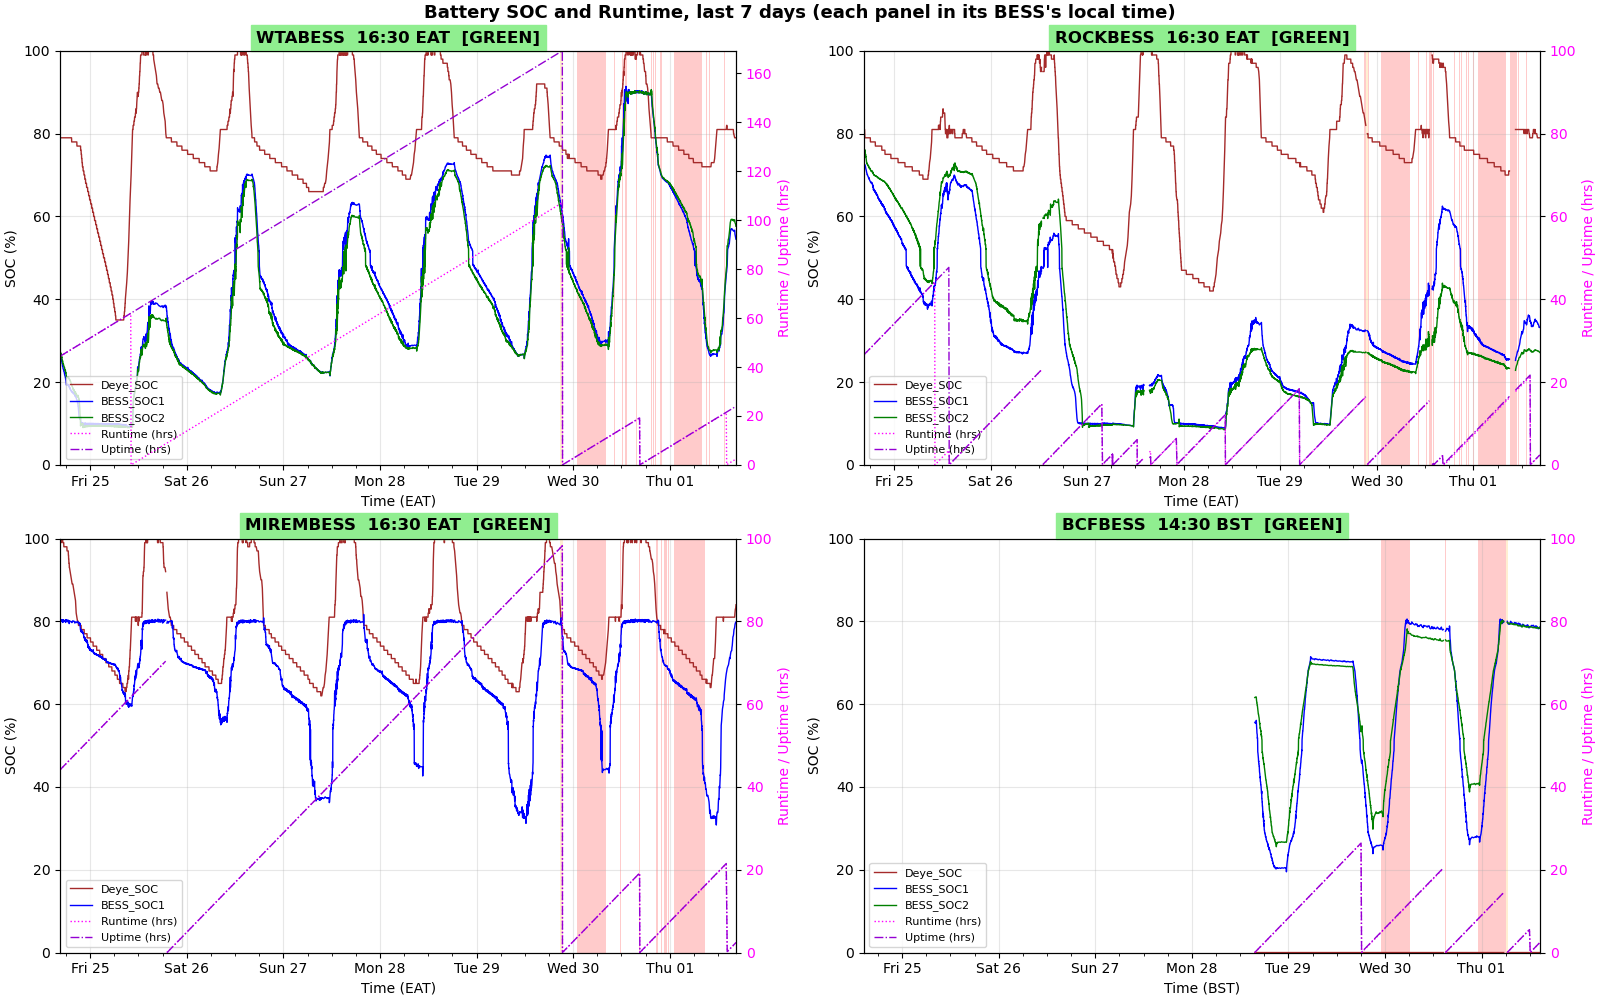Click the "SOC (%)" axis label of WTABESS
Viewport: 1600px width, 1000px height.
coord(11,258)
